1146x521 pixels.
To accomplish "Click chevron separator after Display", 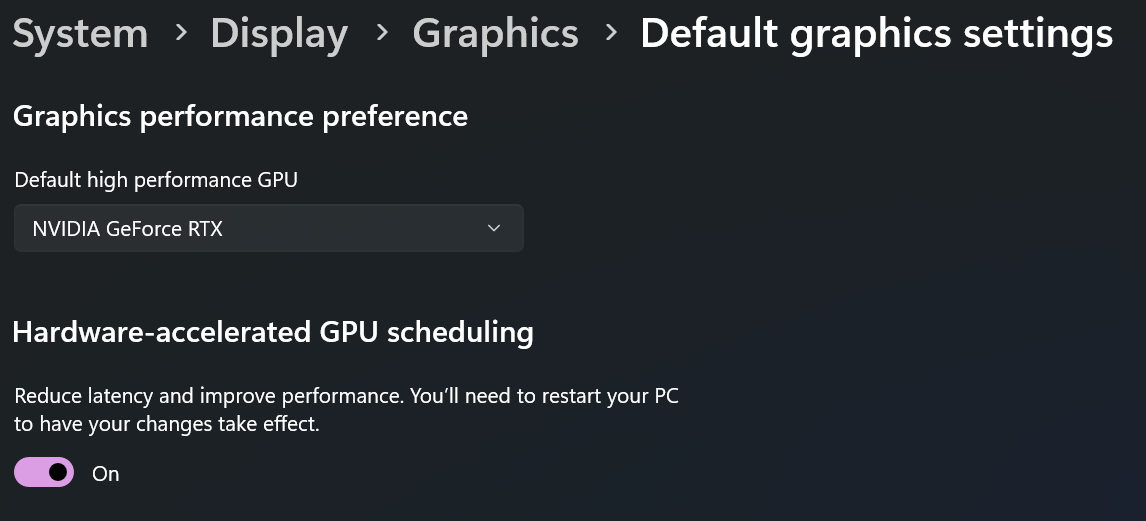I will point(382,32).
